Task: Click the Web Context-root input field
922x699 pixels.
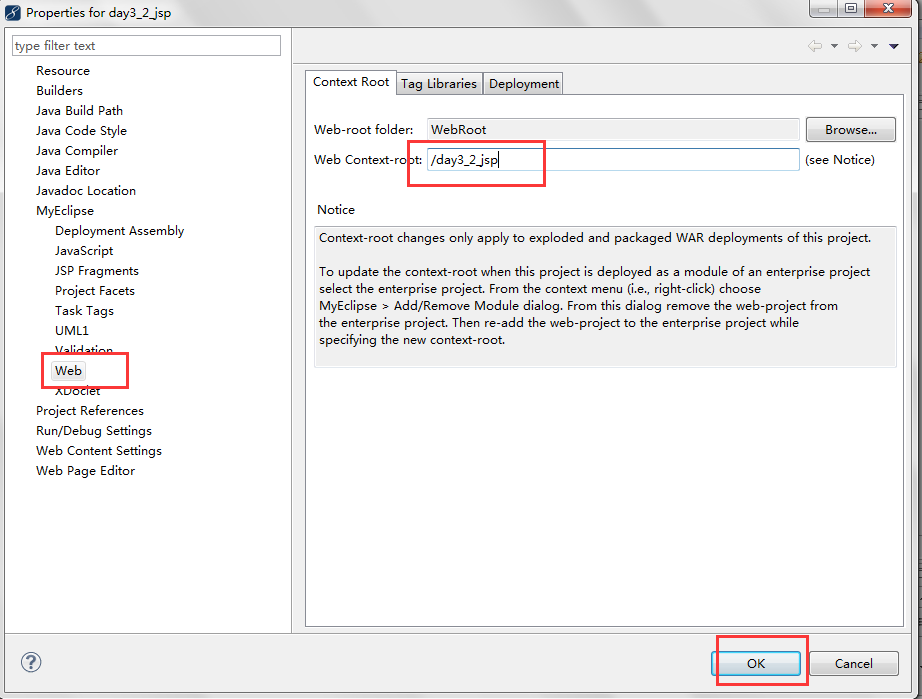Action: 613,159
